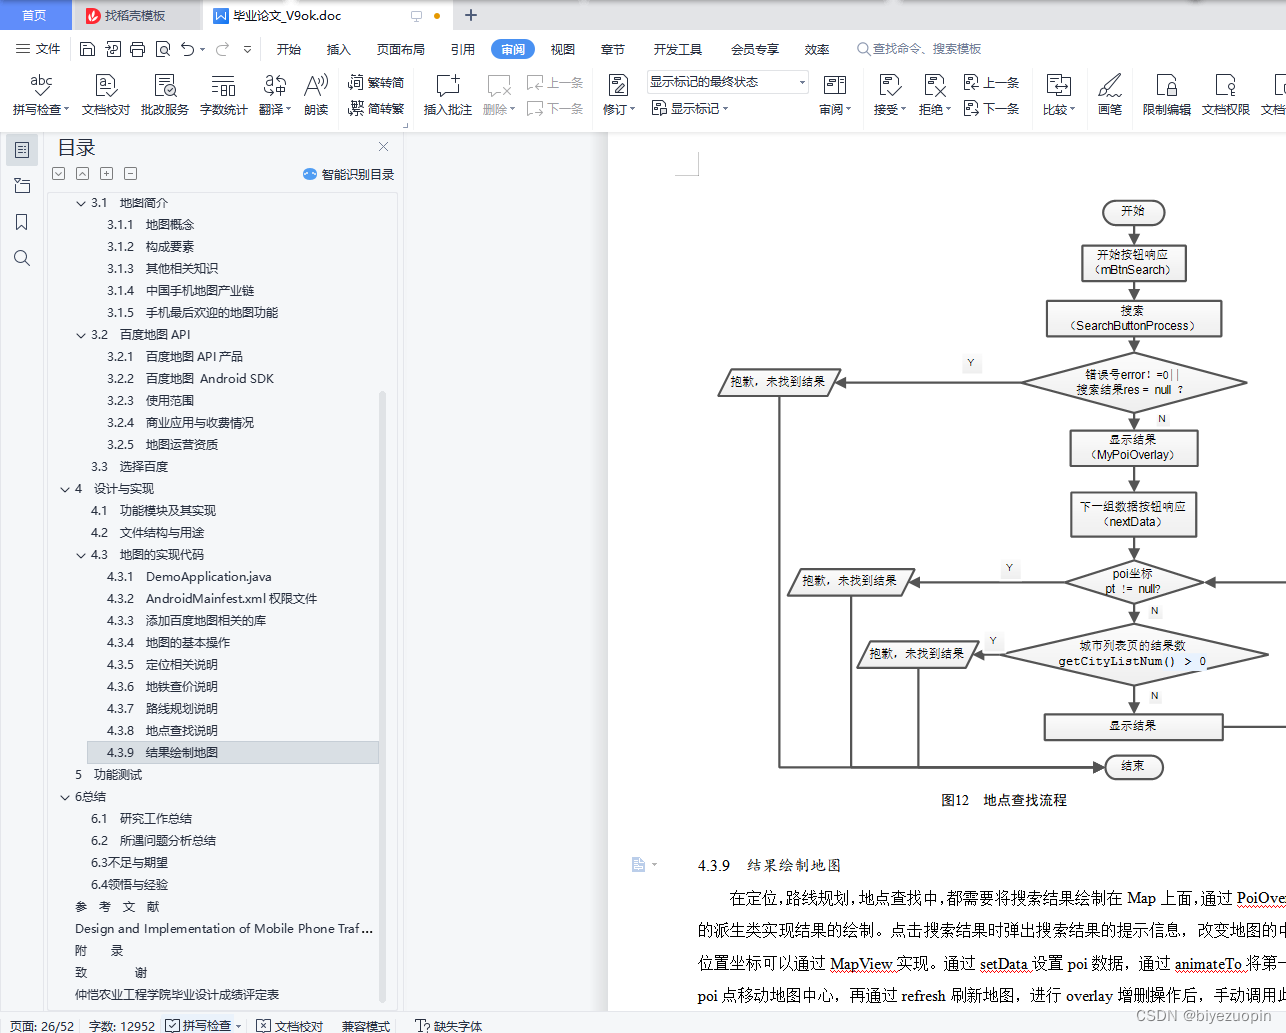The image size is (1286, 1033).
Task: Click the document proofreading icon (文档校对)
Action: (x=106, y=95)
